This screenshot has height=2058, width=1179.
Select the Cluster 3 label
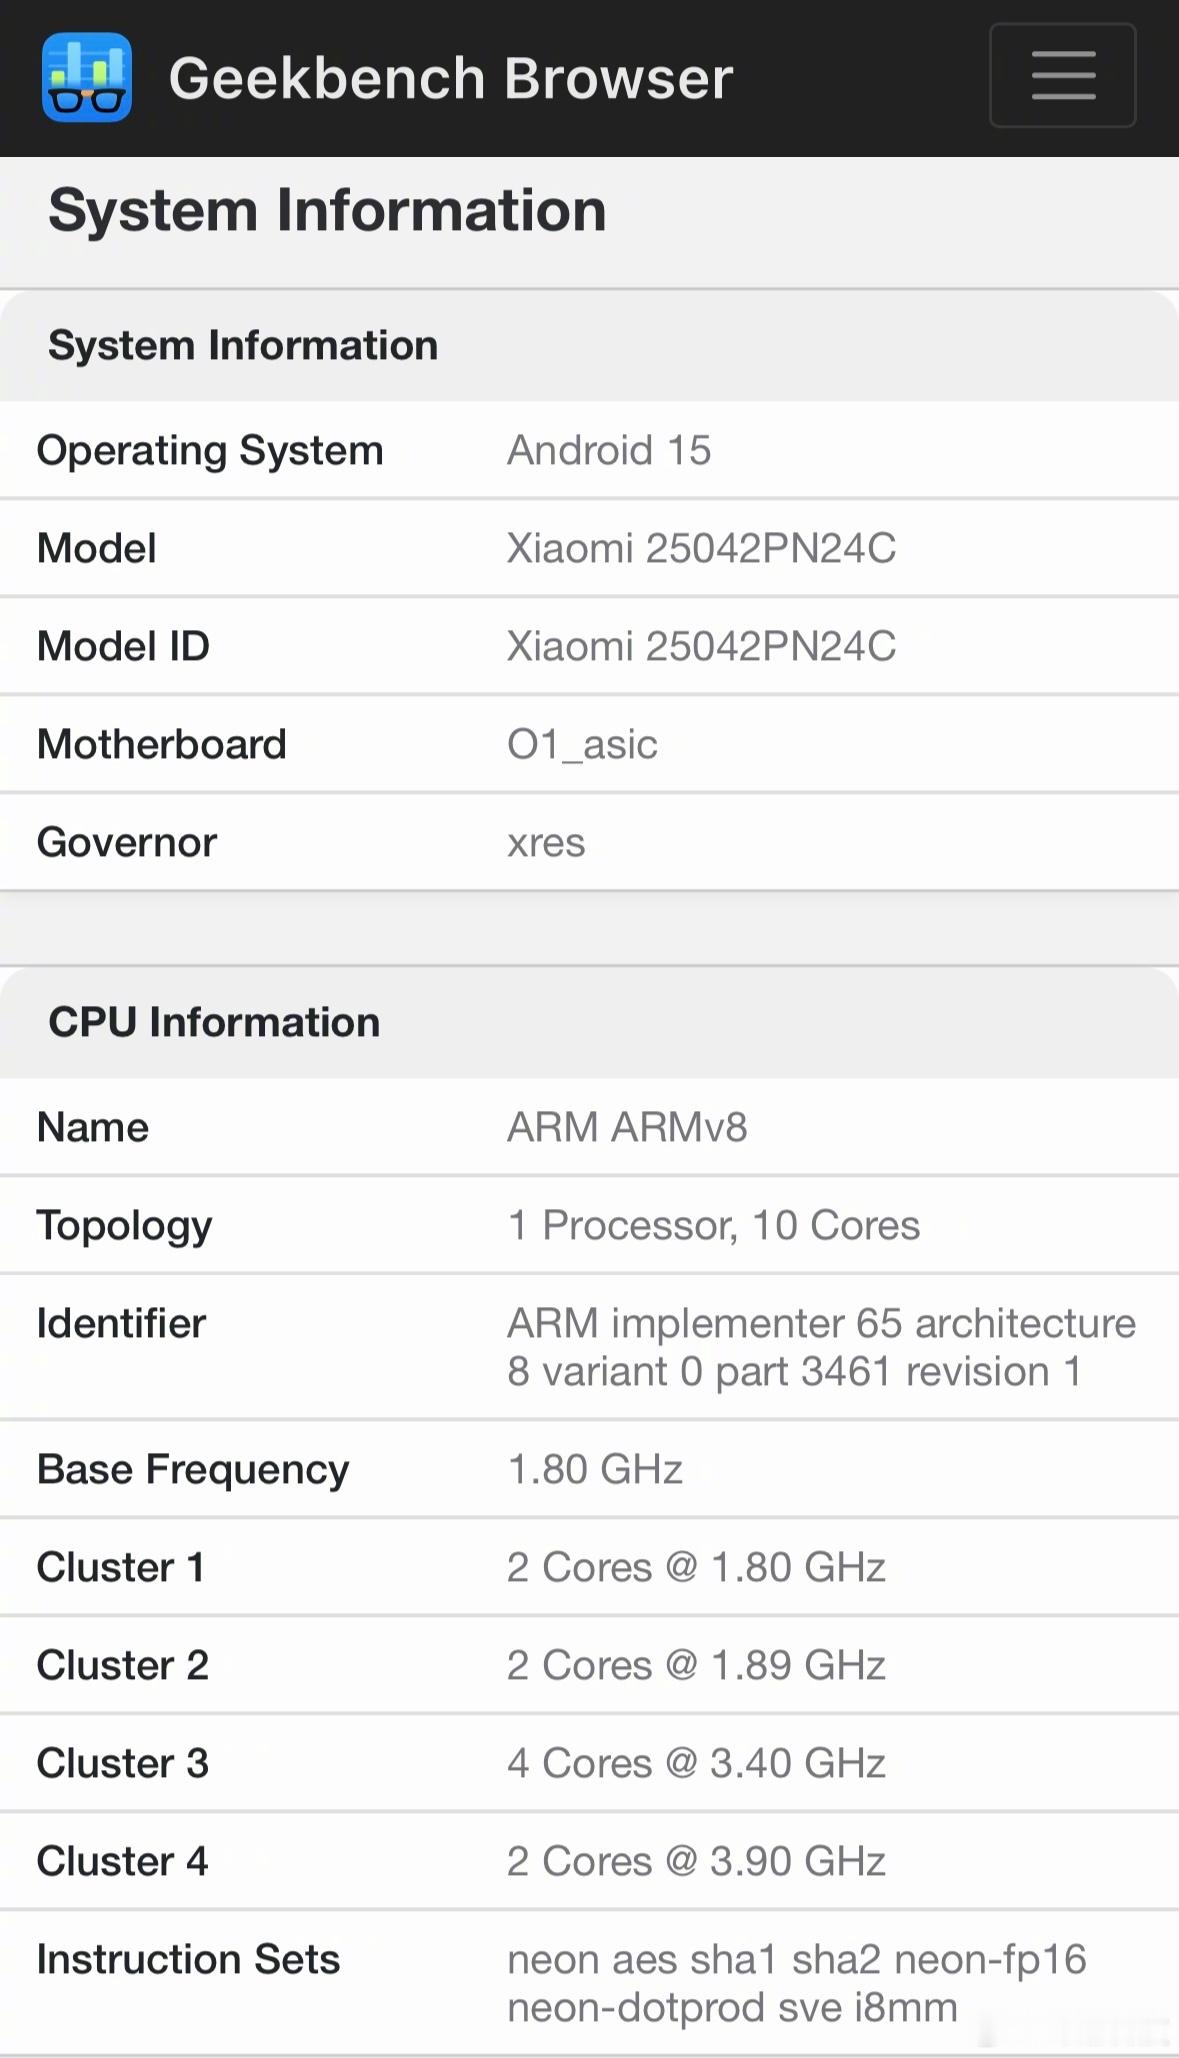tap(123, 1763)
